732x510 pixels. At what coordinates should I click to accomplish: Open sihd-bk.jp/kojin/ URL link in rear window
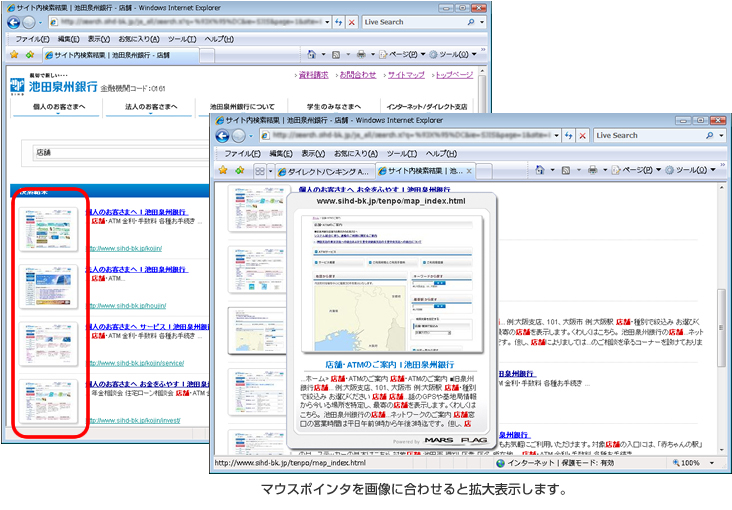click(126, 248)
